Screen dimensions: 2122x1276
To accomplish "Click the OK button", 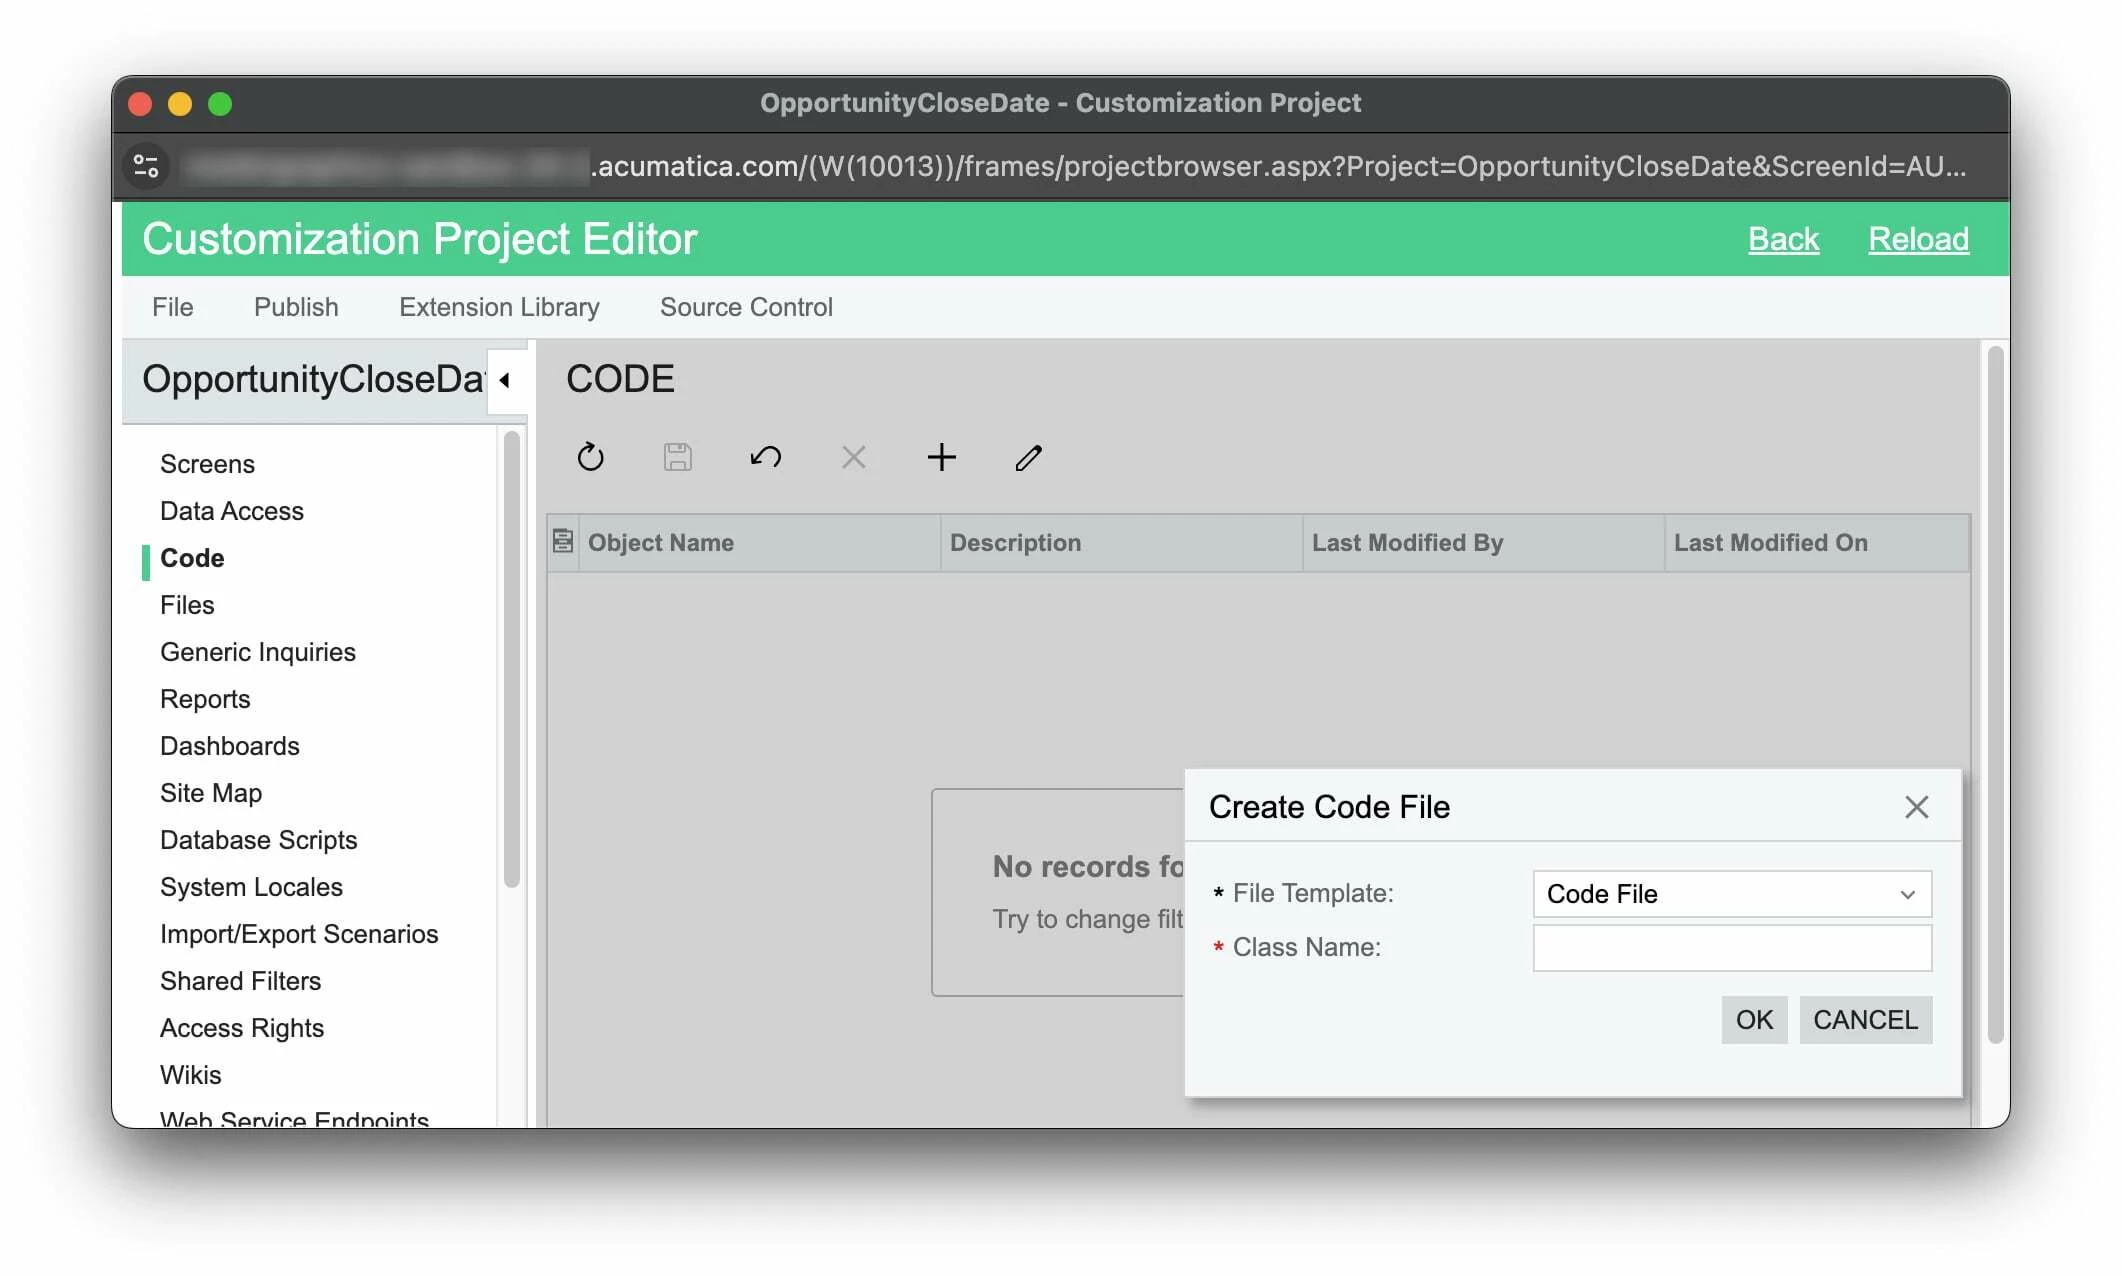I will tap(1753, 1019).
